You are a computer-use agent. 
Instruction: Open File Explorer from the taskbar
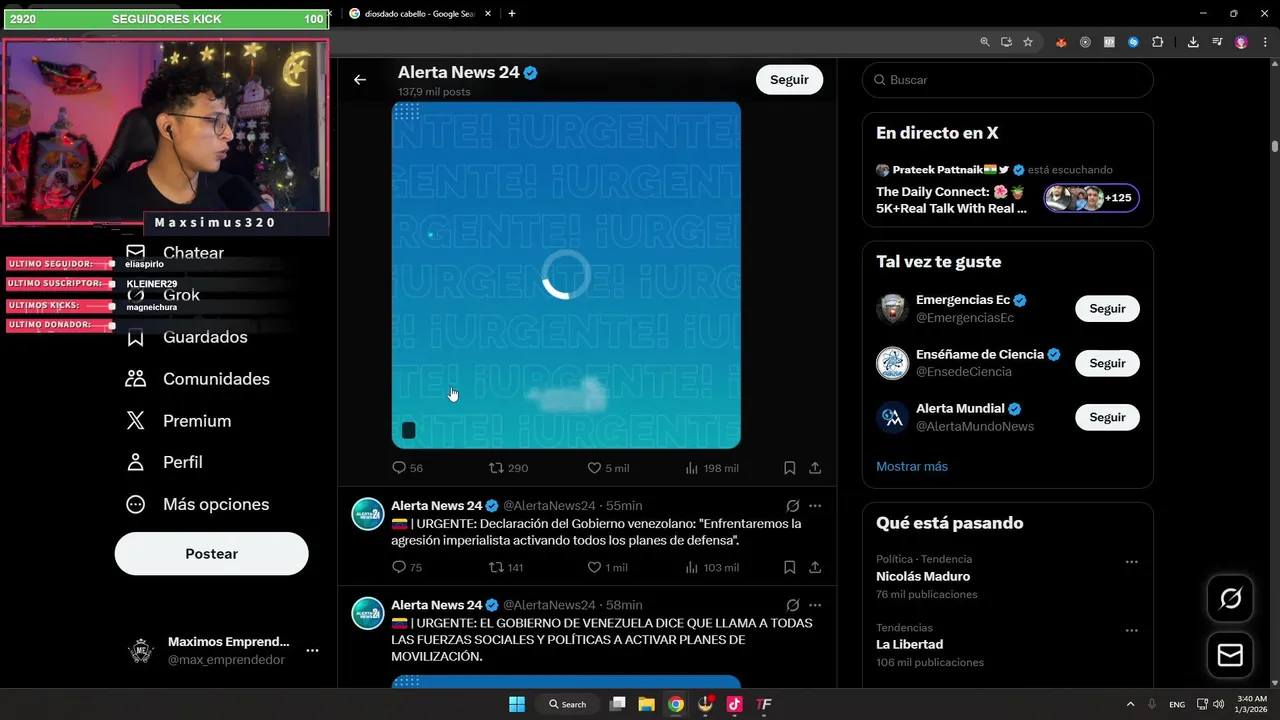(647, 704)
